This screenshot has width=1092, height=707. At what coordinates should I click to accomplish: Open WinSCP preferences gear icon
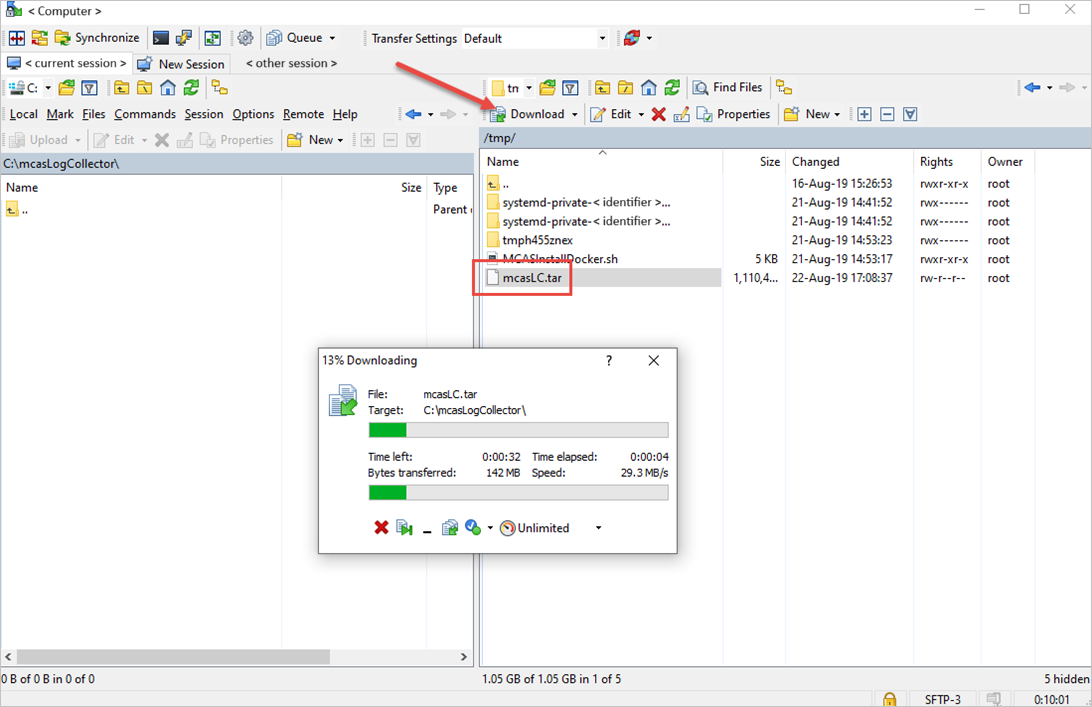pos(246,37)
